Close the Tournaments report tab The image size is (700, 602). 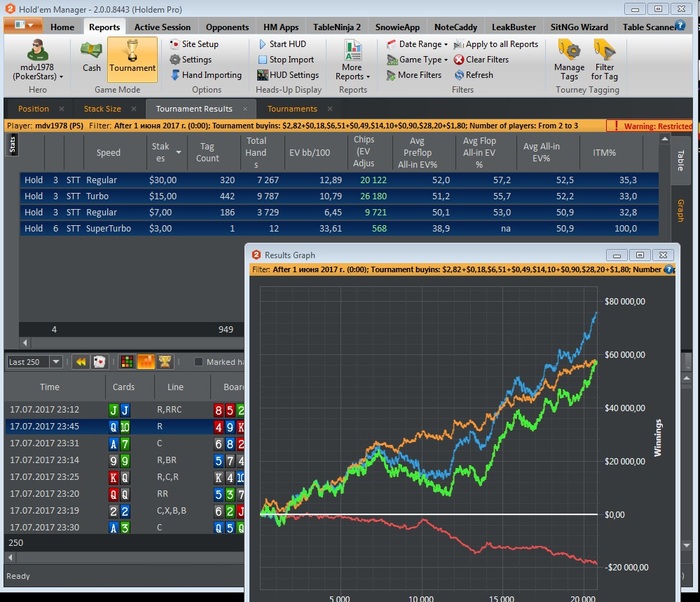(330, 109)
